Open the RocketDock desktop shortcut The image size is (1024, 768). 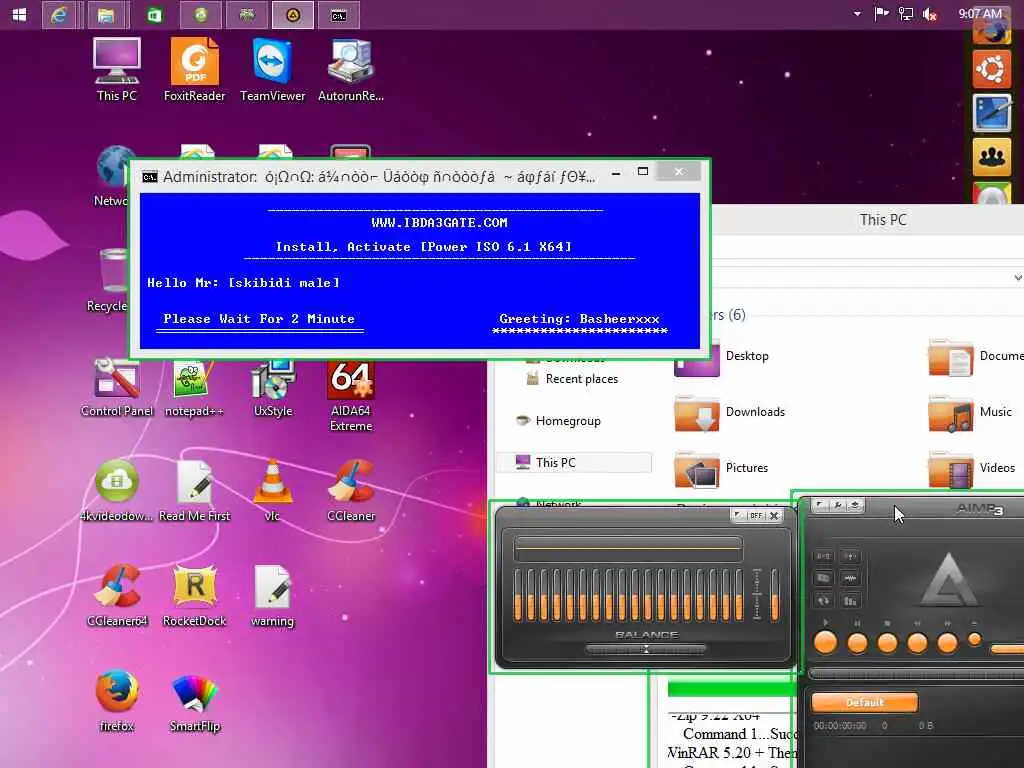click(x=195, y=596)
